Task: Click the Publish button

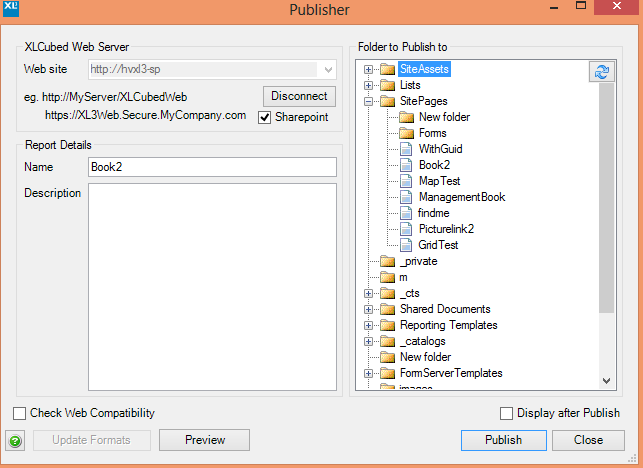Action: [504, 440]
